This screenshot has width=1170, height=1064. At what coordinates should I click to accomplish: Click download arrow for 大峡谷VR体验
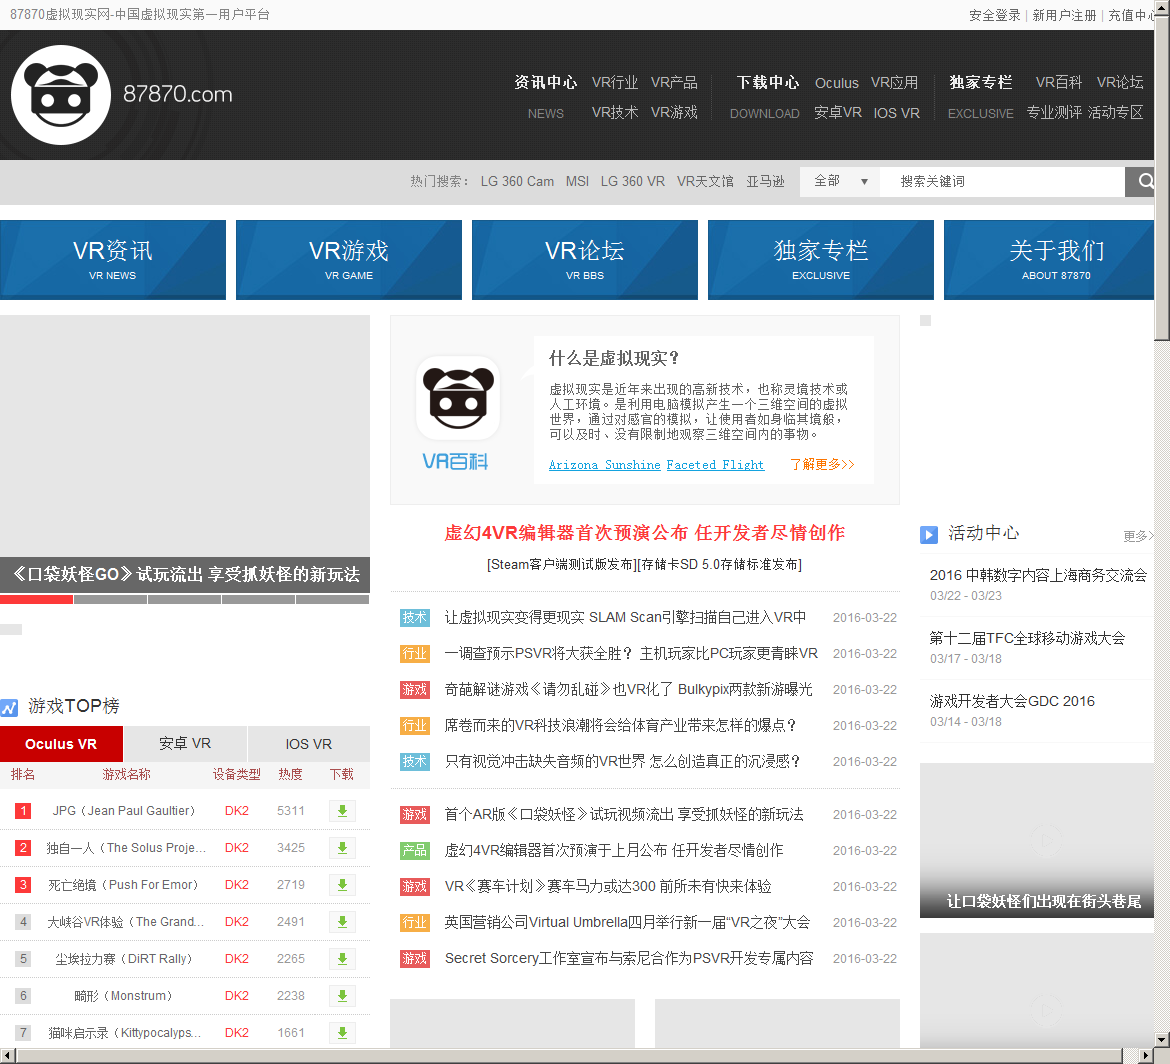(x=342, y=921)
